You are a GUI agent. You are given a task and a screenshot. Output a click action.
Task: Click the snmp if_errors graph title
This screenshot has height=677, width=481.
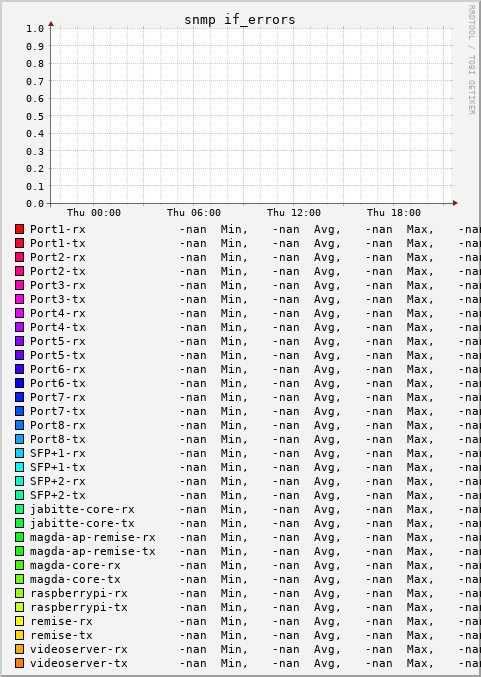click(240, 20)
